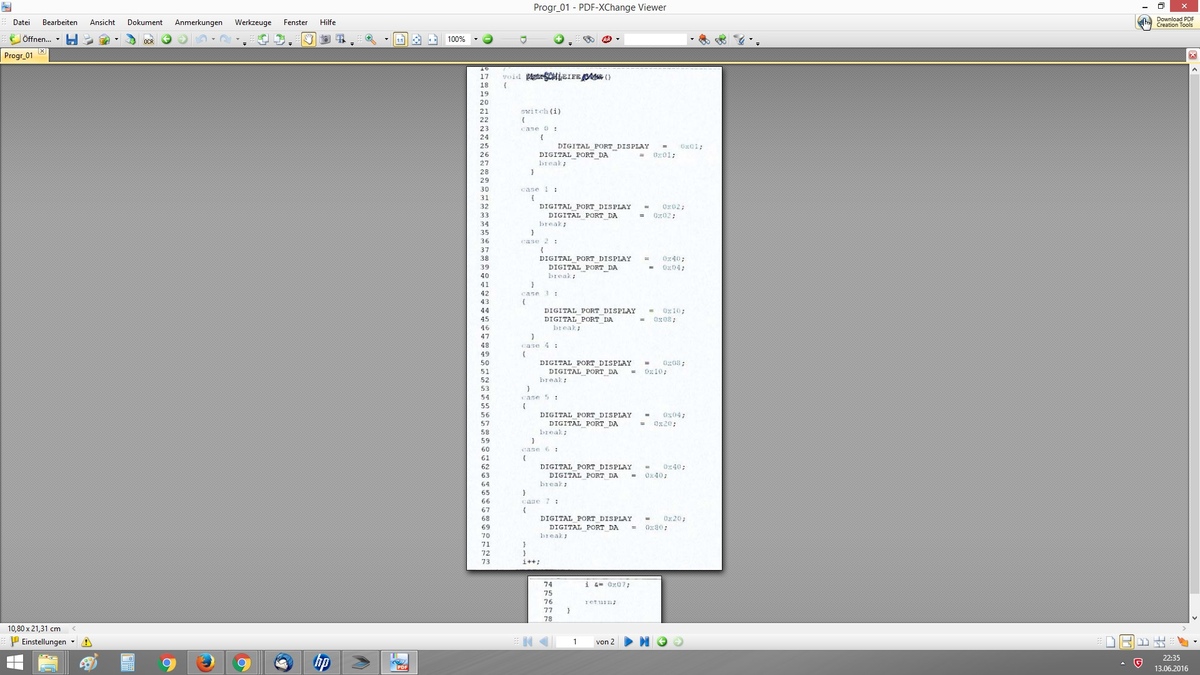Open Firefox from the taskbar
This screenshot has height=675, width=1200.
pos(205,663)
